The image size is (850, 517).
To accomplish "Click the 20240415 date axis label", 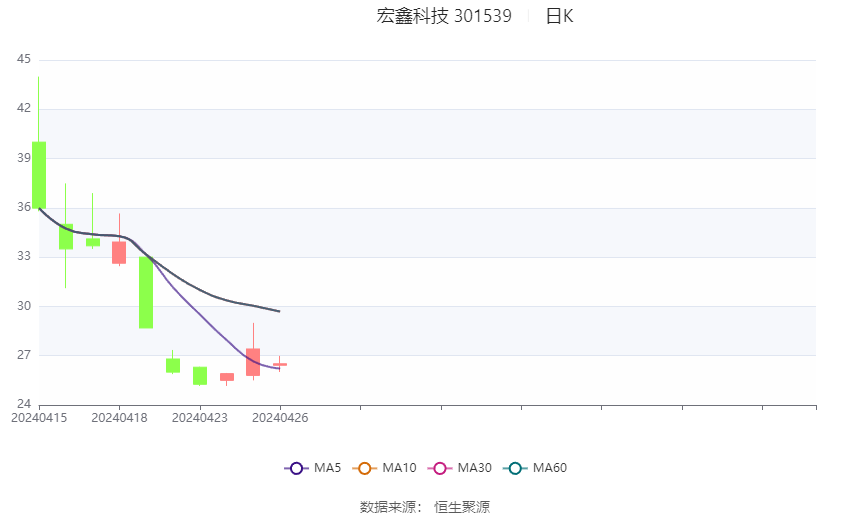I will 39,418.
